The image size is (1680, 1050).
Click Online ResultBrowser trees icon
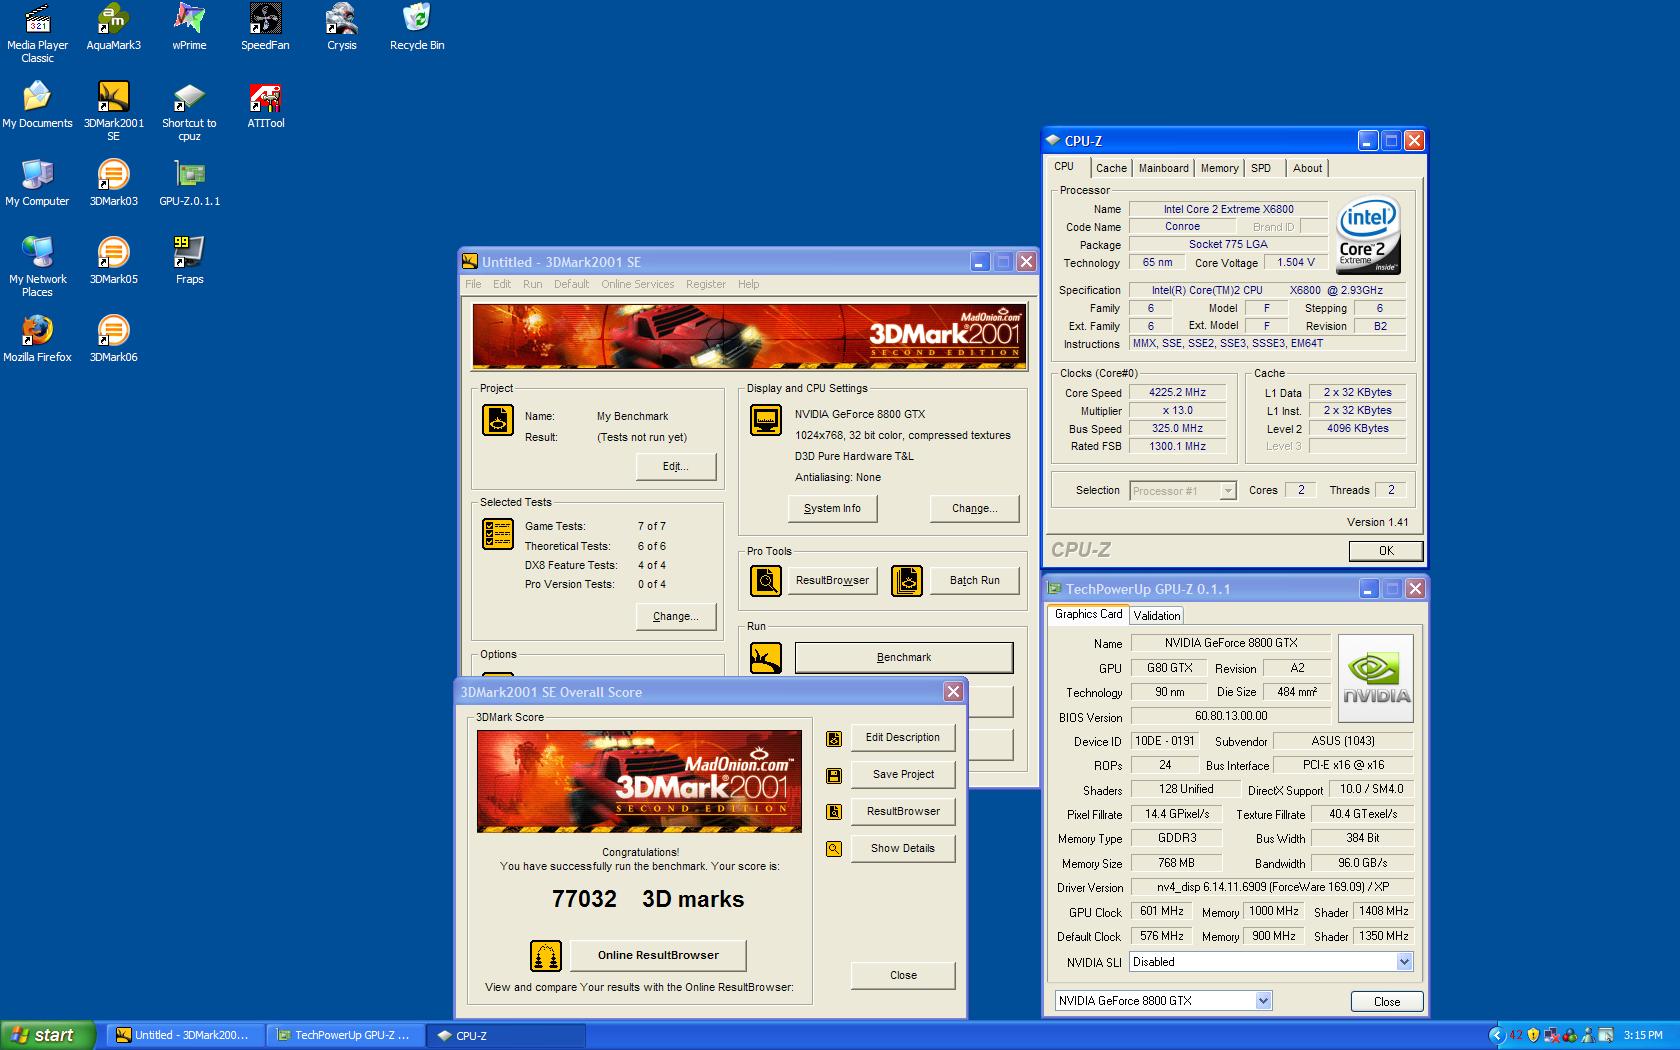[x=546, y=956]
